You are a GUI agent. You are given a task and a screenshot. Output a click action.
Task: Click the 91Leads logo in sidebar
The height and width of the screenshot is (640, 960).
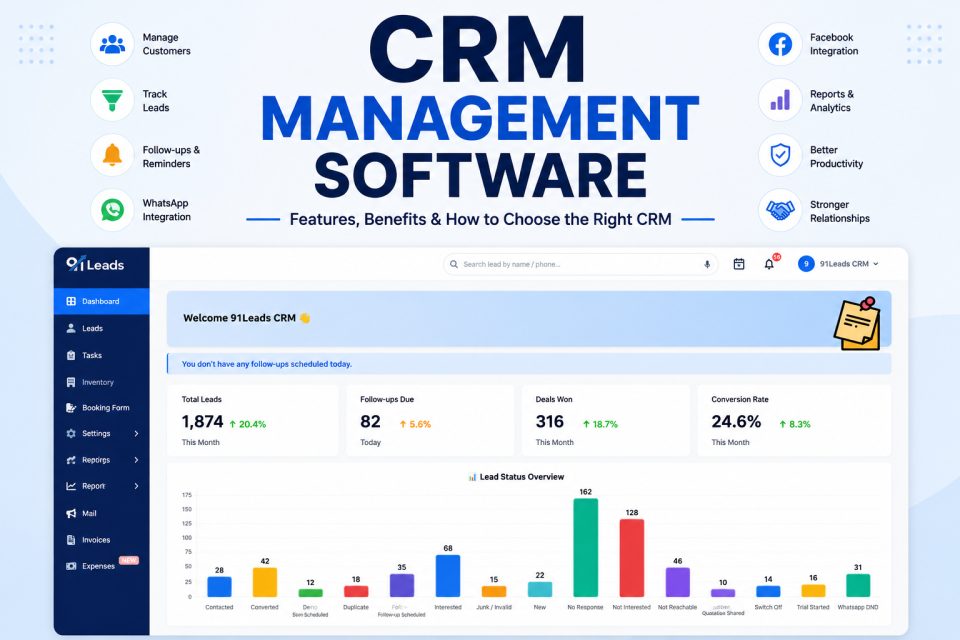95,264
